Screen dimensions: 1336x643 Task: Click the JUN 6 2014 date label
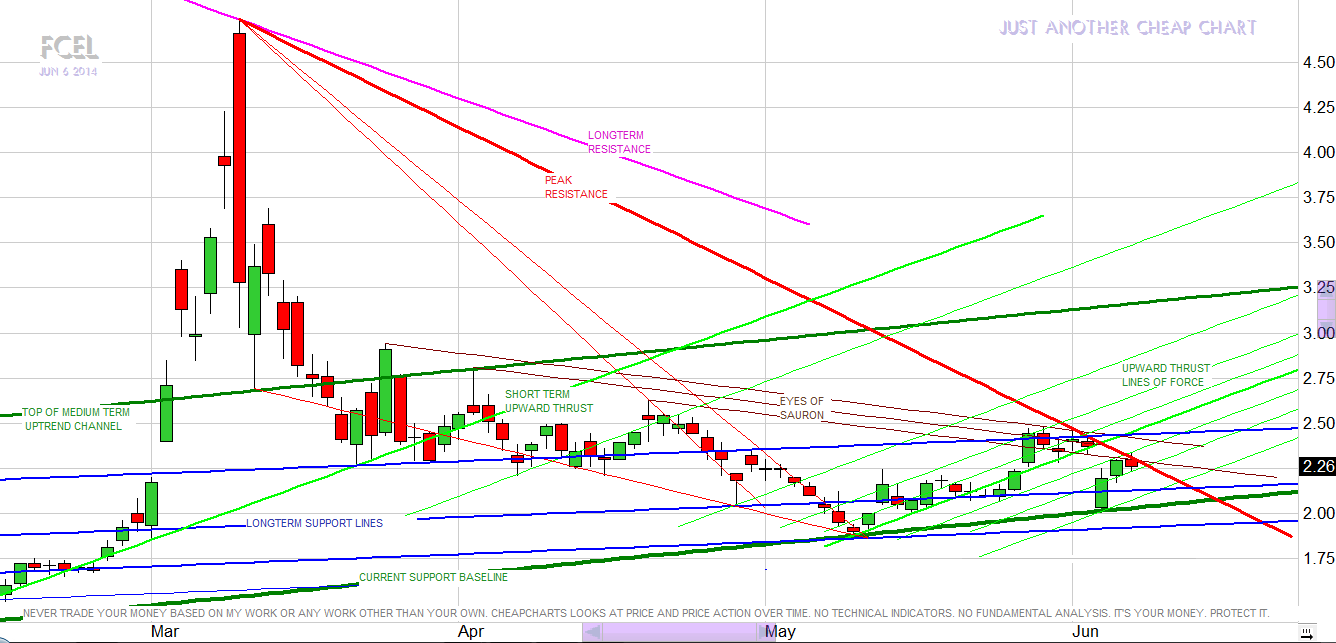coord(69,72)
